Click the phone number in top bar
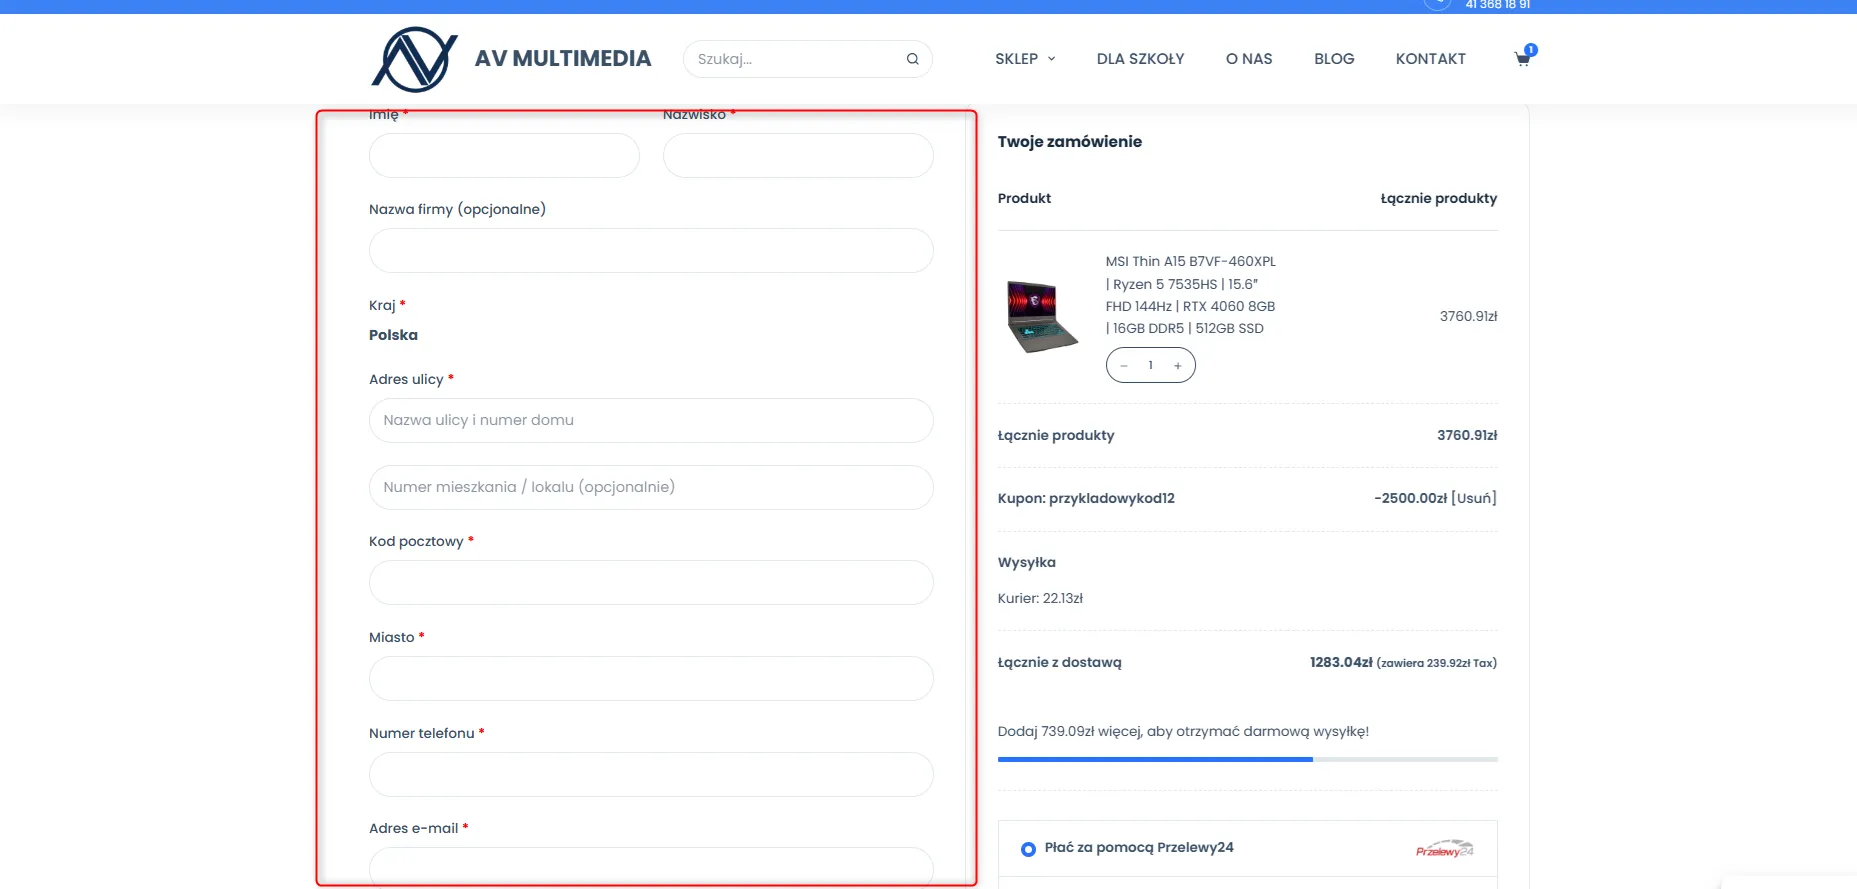Screen dimensions: 1857x889 tap(1498, 5)
